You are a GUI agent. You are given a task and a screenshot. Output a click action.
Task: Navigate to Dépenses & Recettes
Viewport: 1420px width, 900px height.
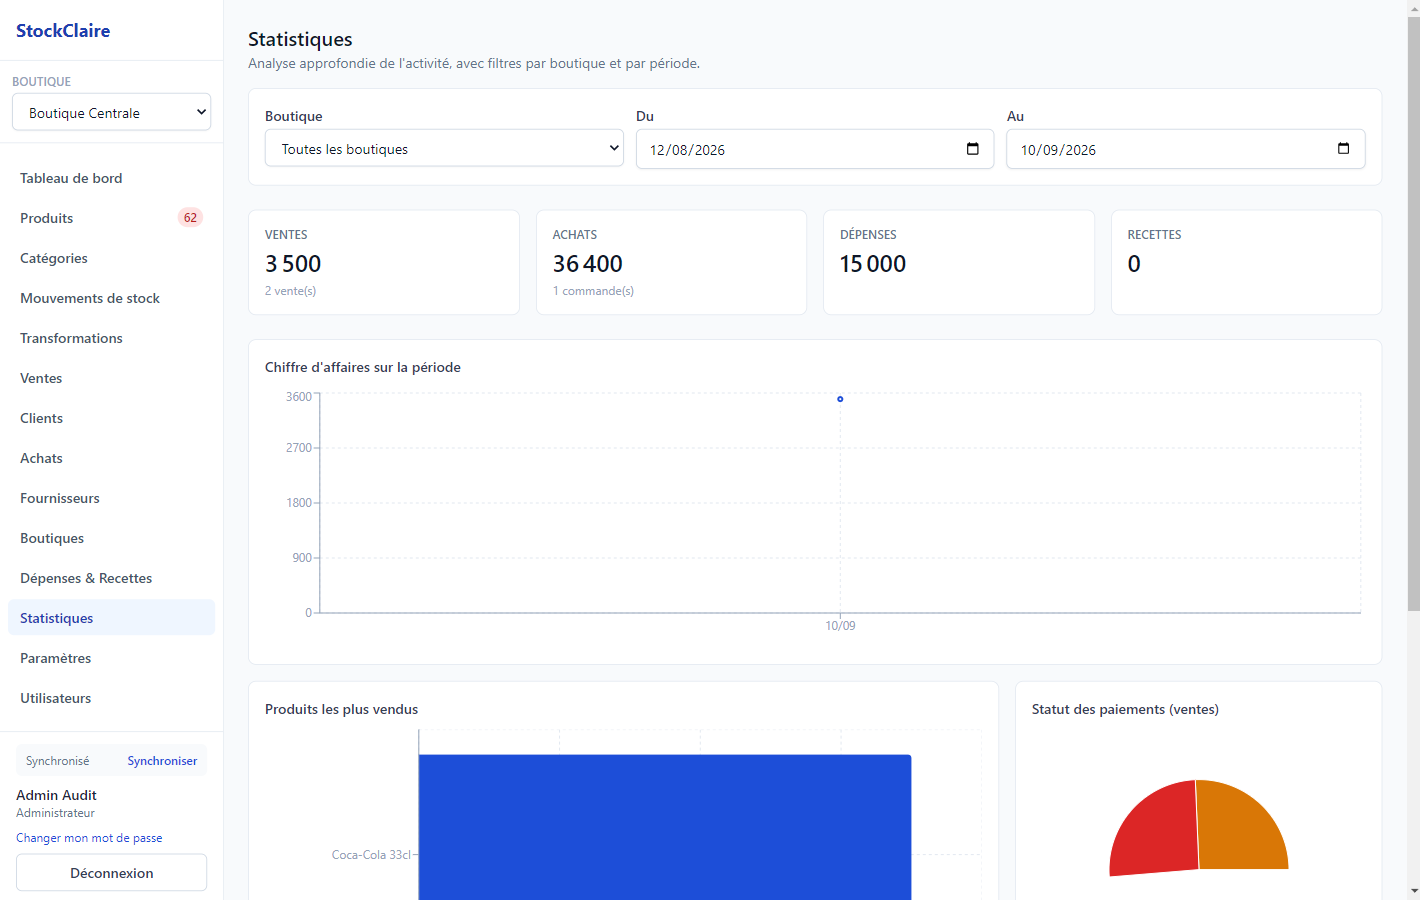pyautogui.click(x=111, y=578)
